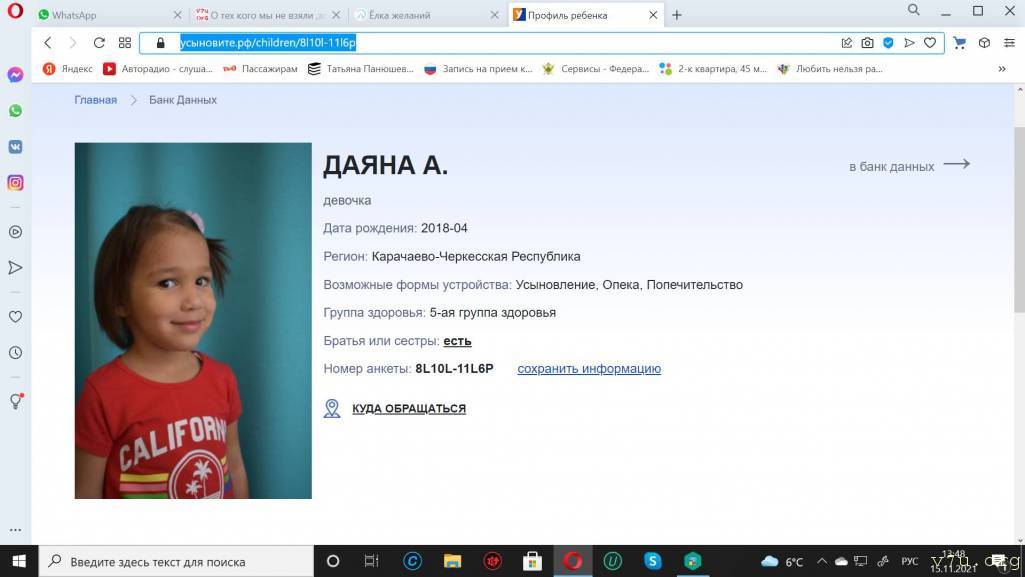Viewport: 1025px width, 577px height.
Task: Reload the current page
Action: pos(99,43)
